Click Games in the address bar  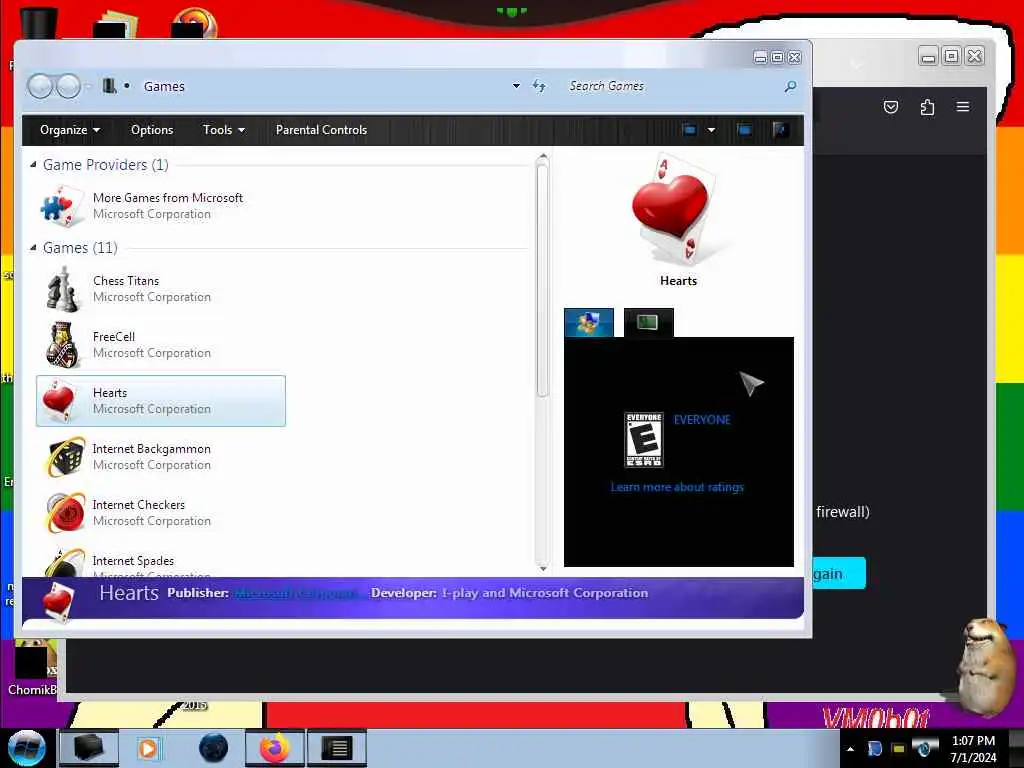164,86
